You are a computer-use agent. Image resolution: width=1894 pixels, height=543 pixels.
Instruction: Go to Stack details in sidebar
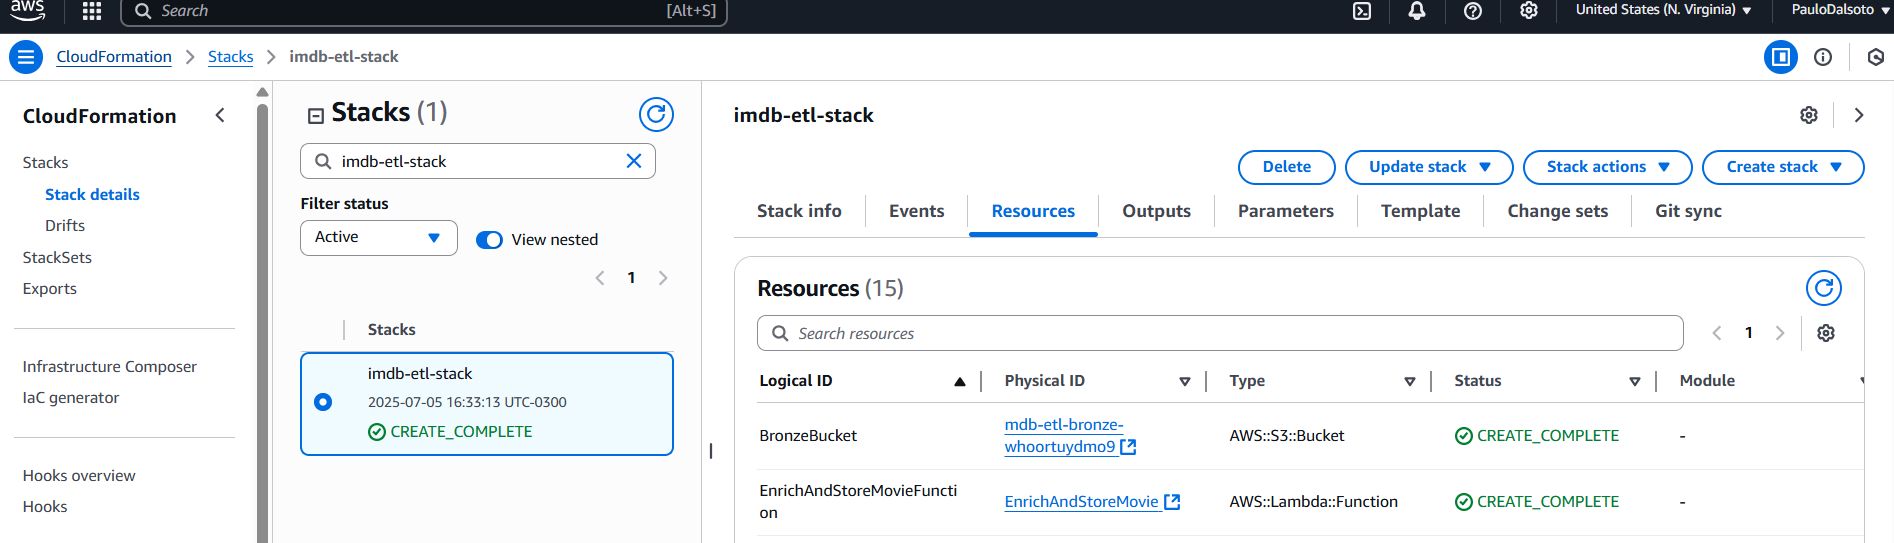(92, 195)
